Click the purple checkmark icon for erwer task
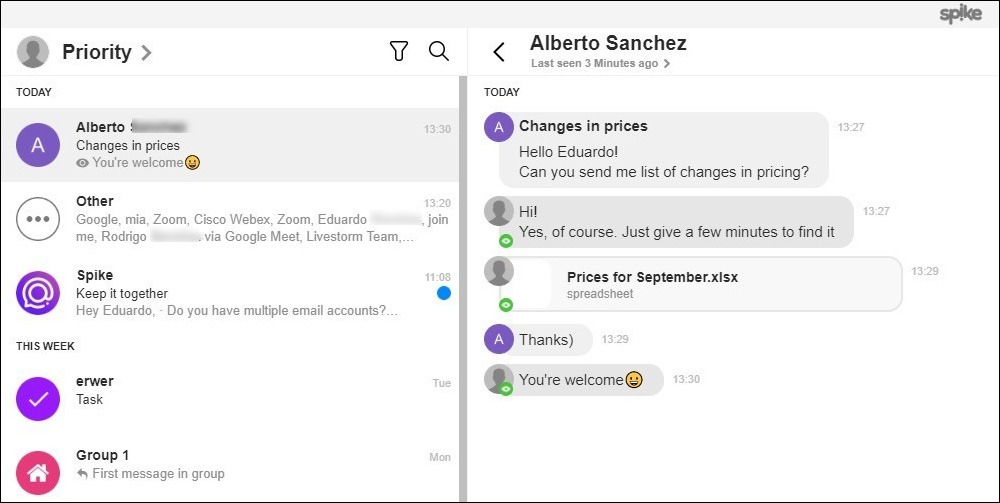 (38, 399)
